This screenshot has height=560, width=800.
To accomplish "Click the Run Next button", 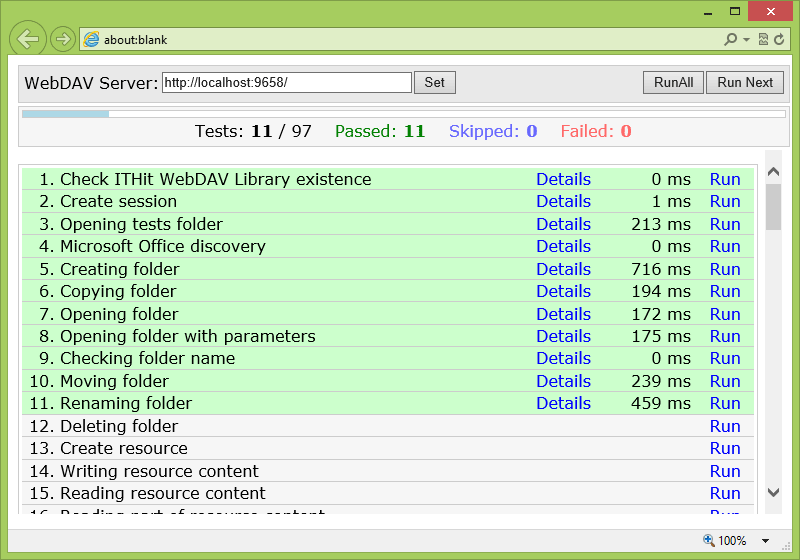I will 745,83.
